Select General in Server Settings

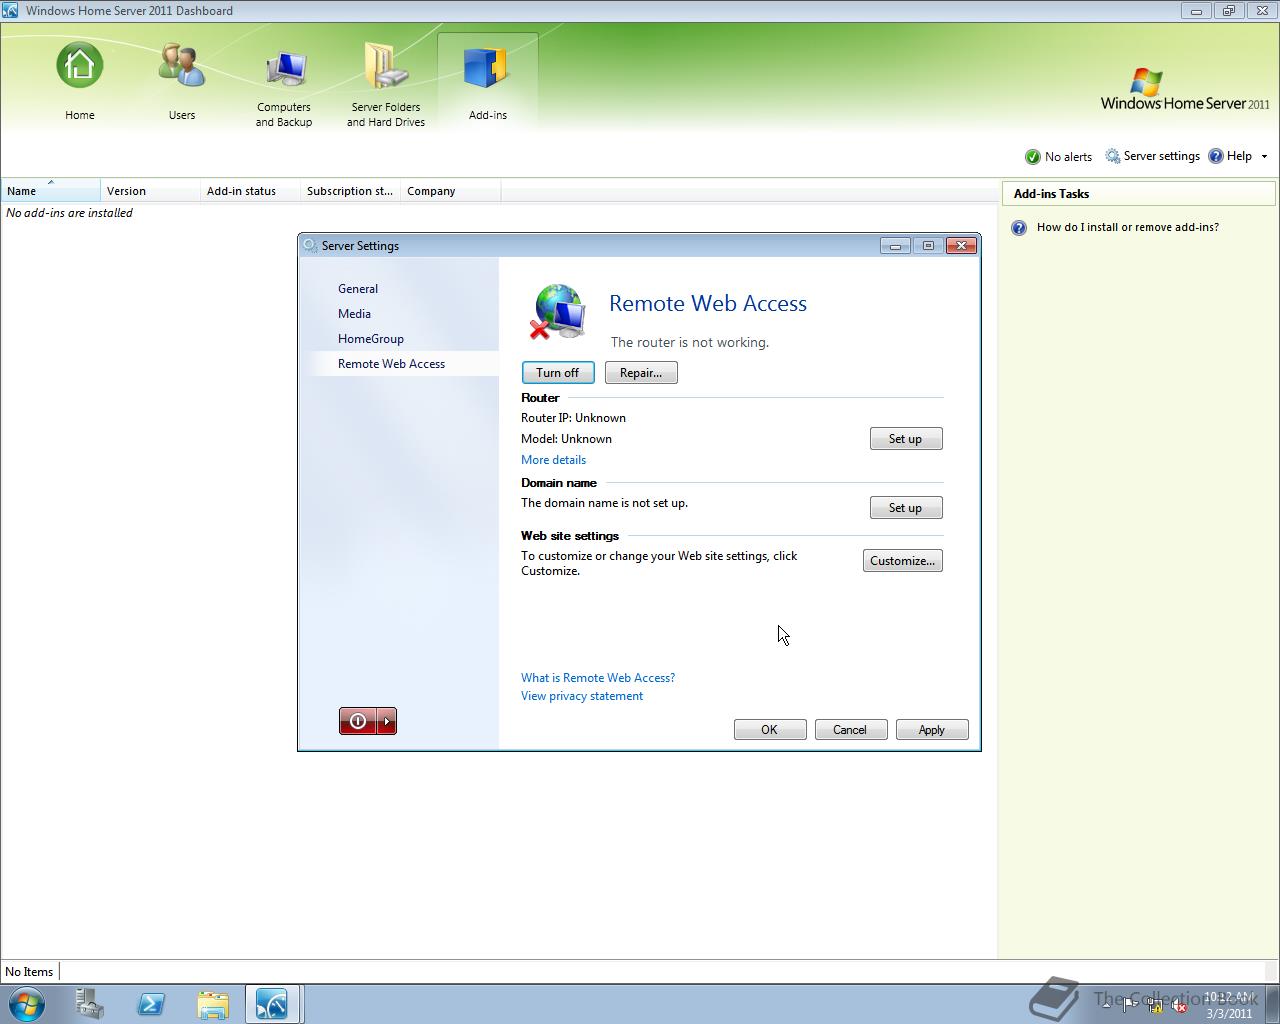358,289
